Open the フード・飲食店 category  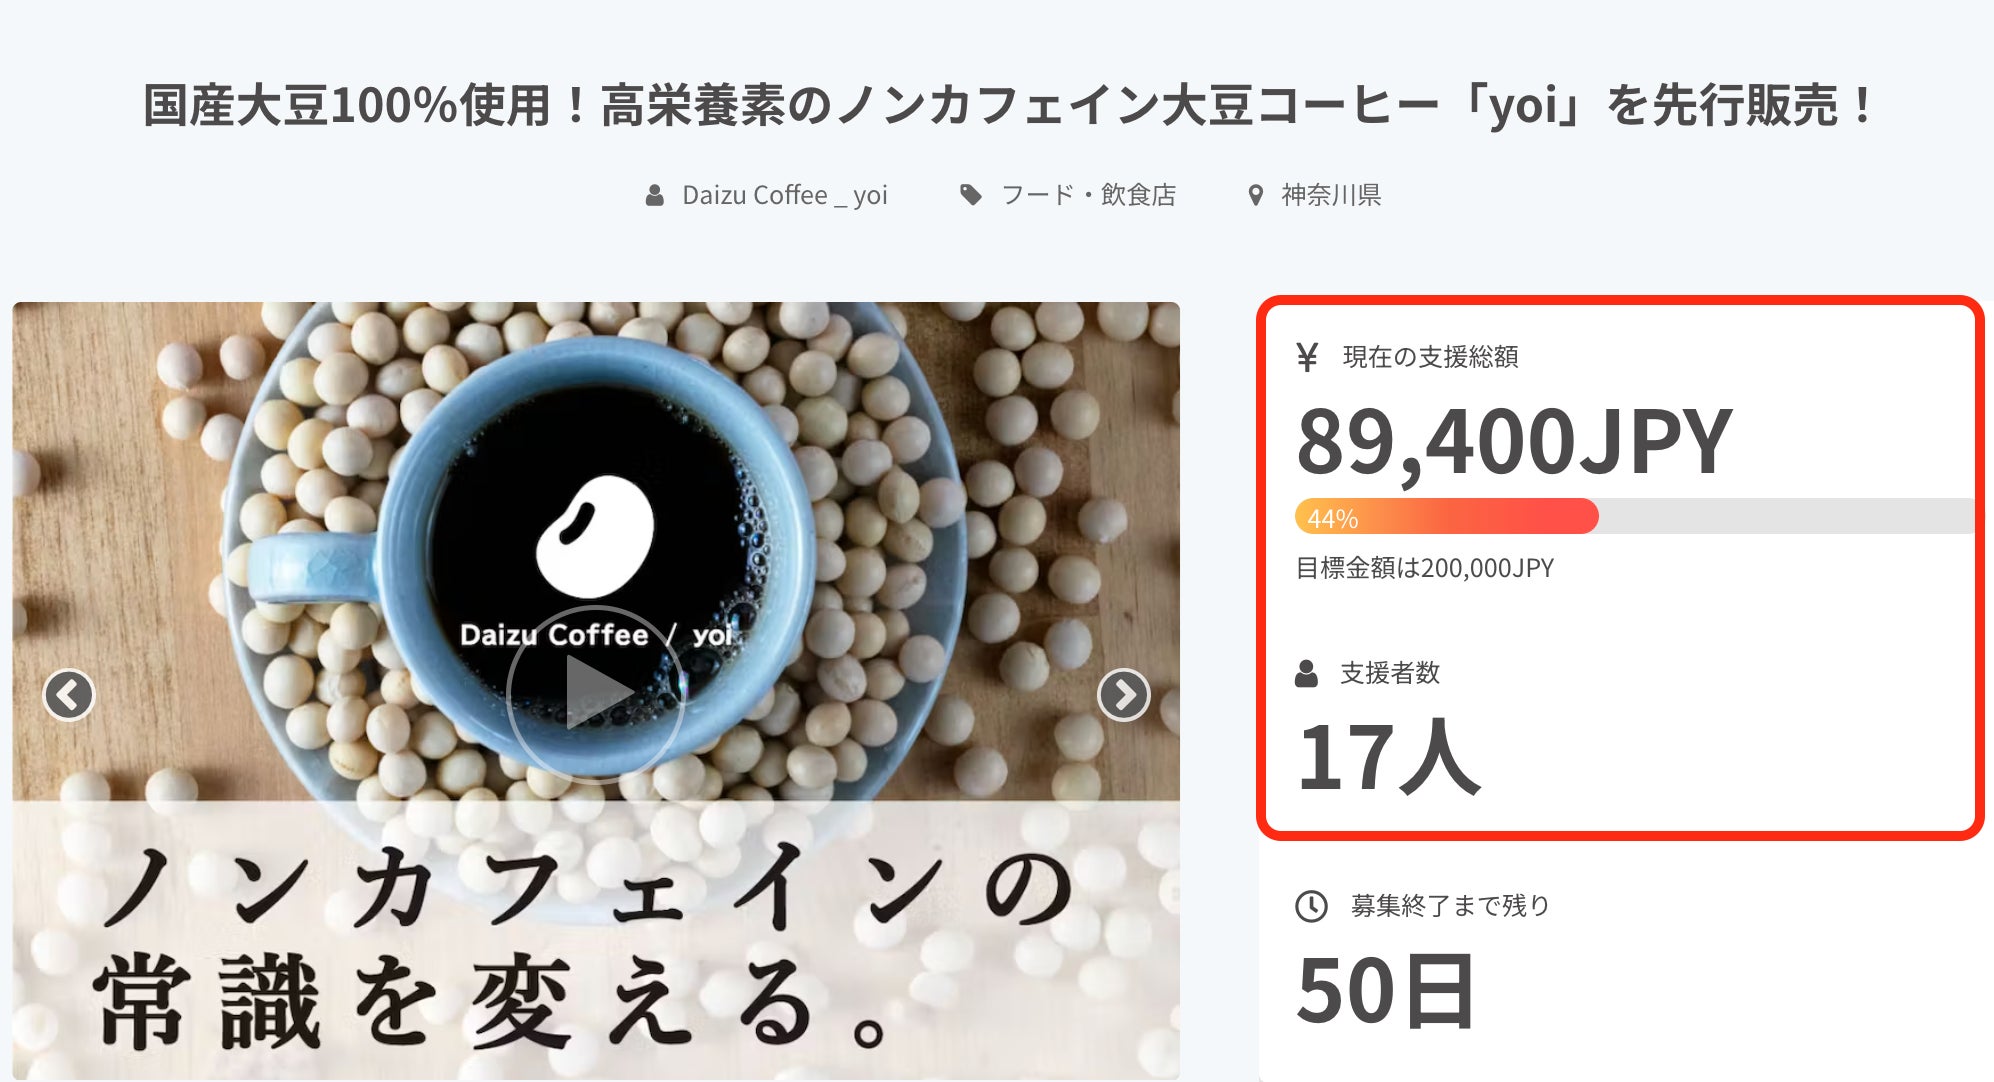(x=1088, y=195)
